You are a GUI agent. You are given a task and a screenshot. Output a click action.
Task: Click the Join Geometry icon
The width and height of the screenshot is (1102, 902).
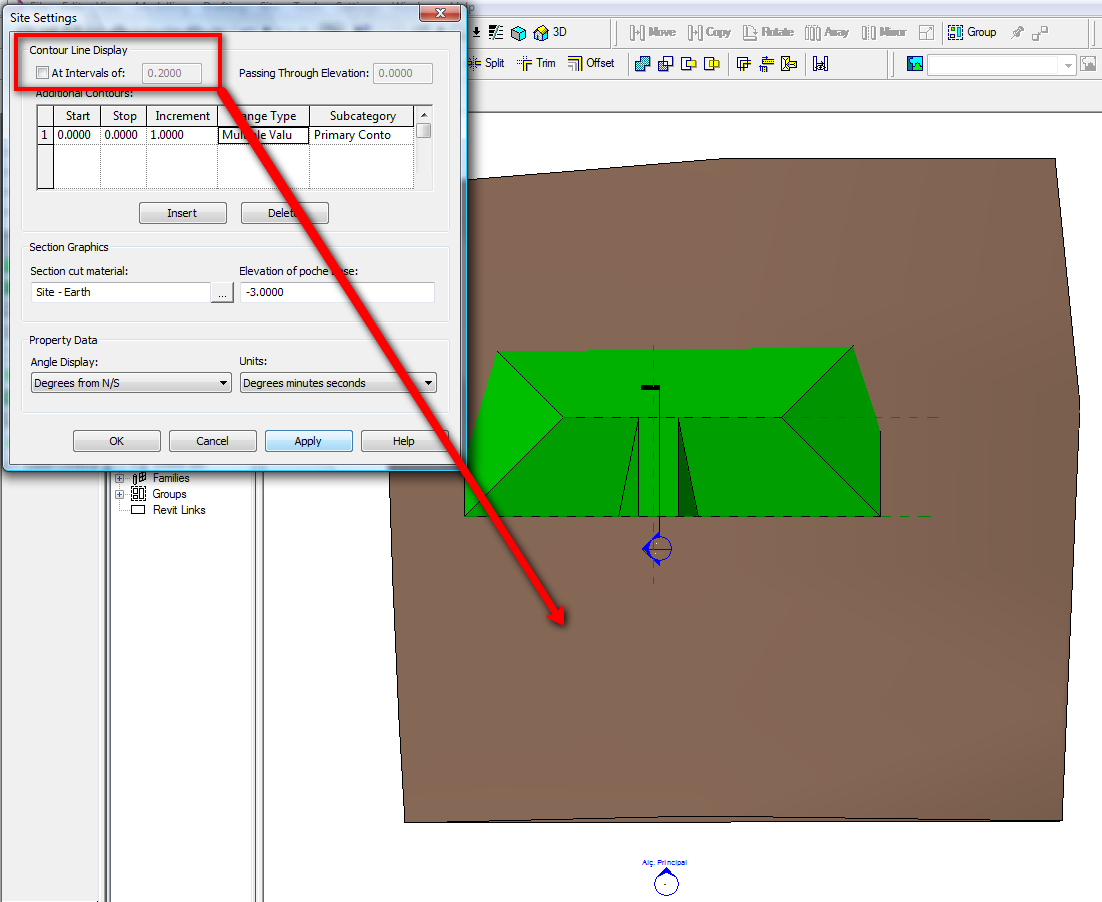click(x=642, y=64)
